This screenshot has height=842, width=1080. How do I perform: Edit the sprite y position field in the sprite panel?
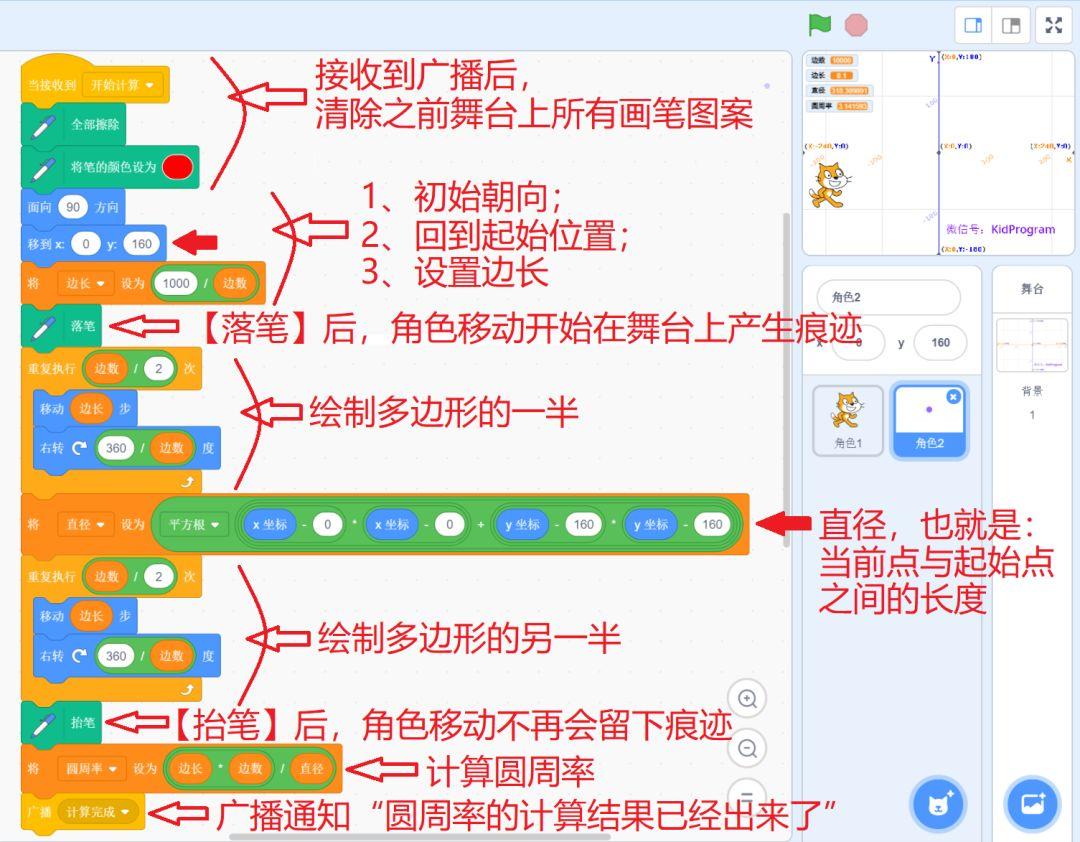[940, 342]
